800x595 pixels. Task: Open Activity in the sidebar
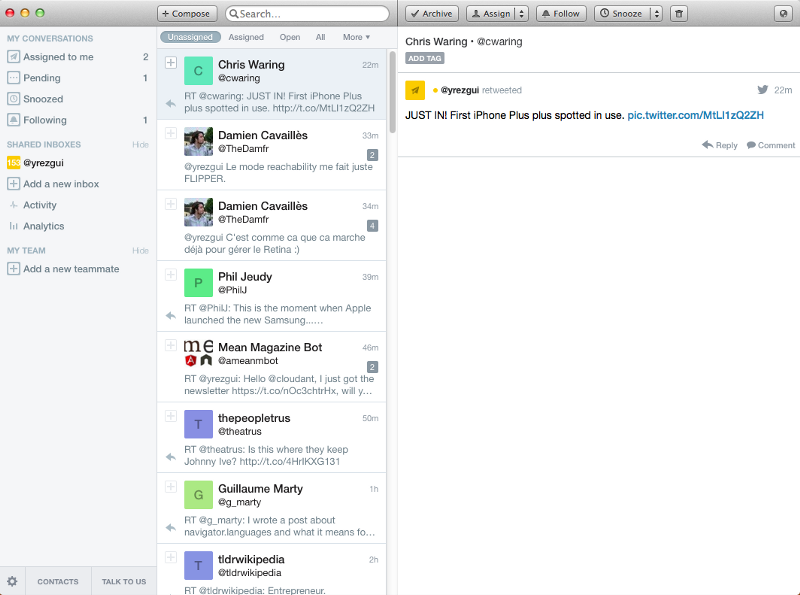pos(40,205)
